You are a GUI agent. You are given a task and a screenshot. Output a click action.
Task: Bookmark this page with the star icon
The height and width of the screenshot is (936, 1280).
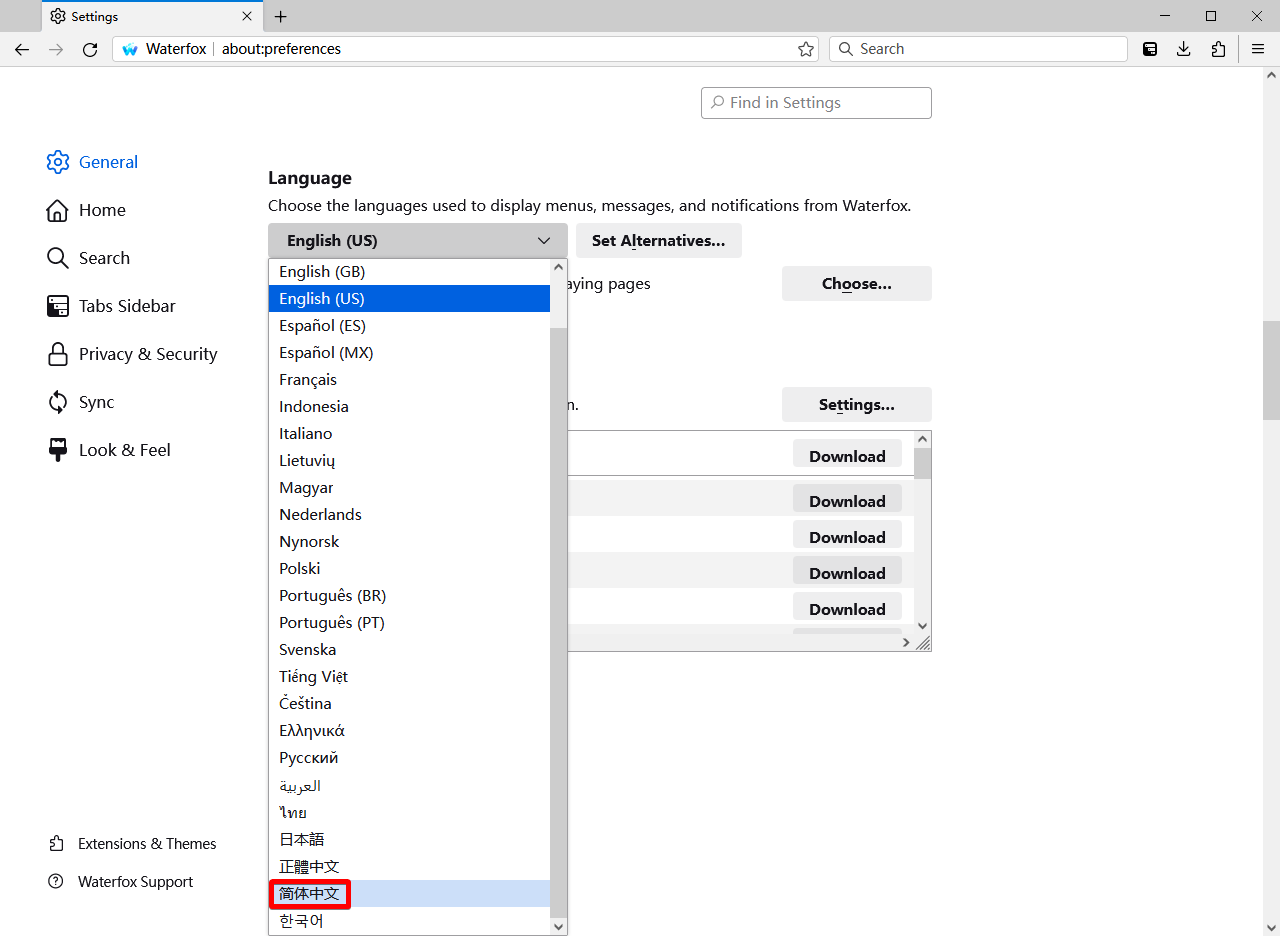[805, 49]
